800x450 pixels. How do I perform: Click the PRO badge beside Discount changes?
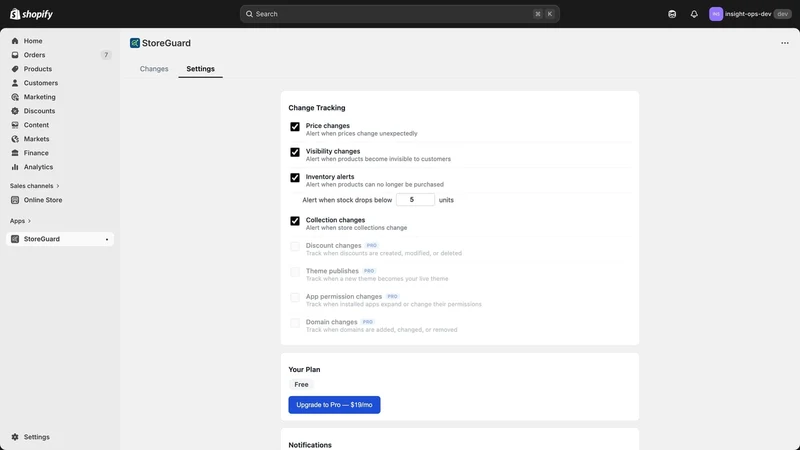coord(371,245)
